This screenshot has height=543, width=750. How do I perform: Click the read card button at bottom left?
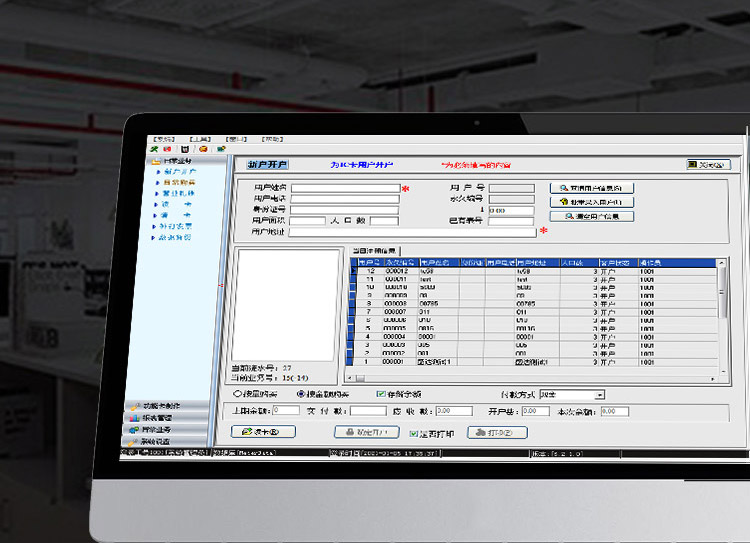point(262,432)
